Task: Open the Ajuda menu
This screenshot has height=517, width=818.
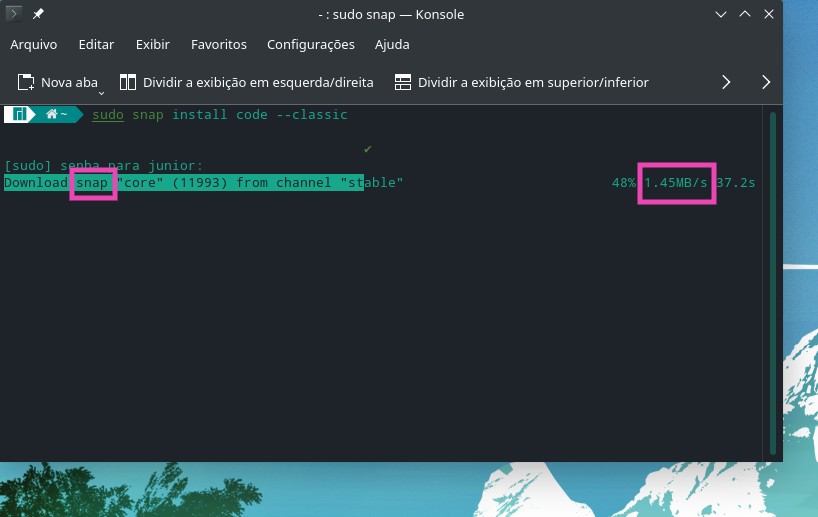Action: tap(392, 44)
